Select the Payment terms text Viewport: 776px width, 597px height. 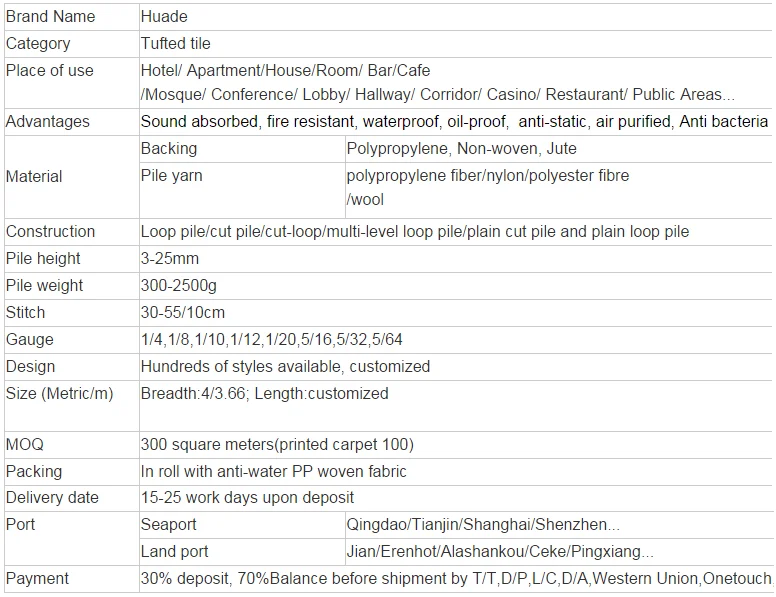[456, 579]
